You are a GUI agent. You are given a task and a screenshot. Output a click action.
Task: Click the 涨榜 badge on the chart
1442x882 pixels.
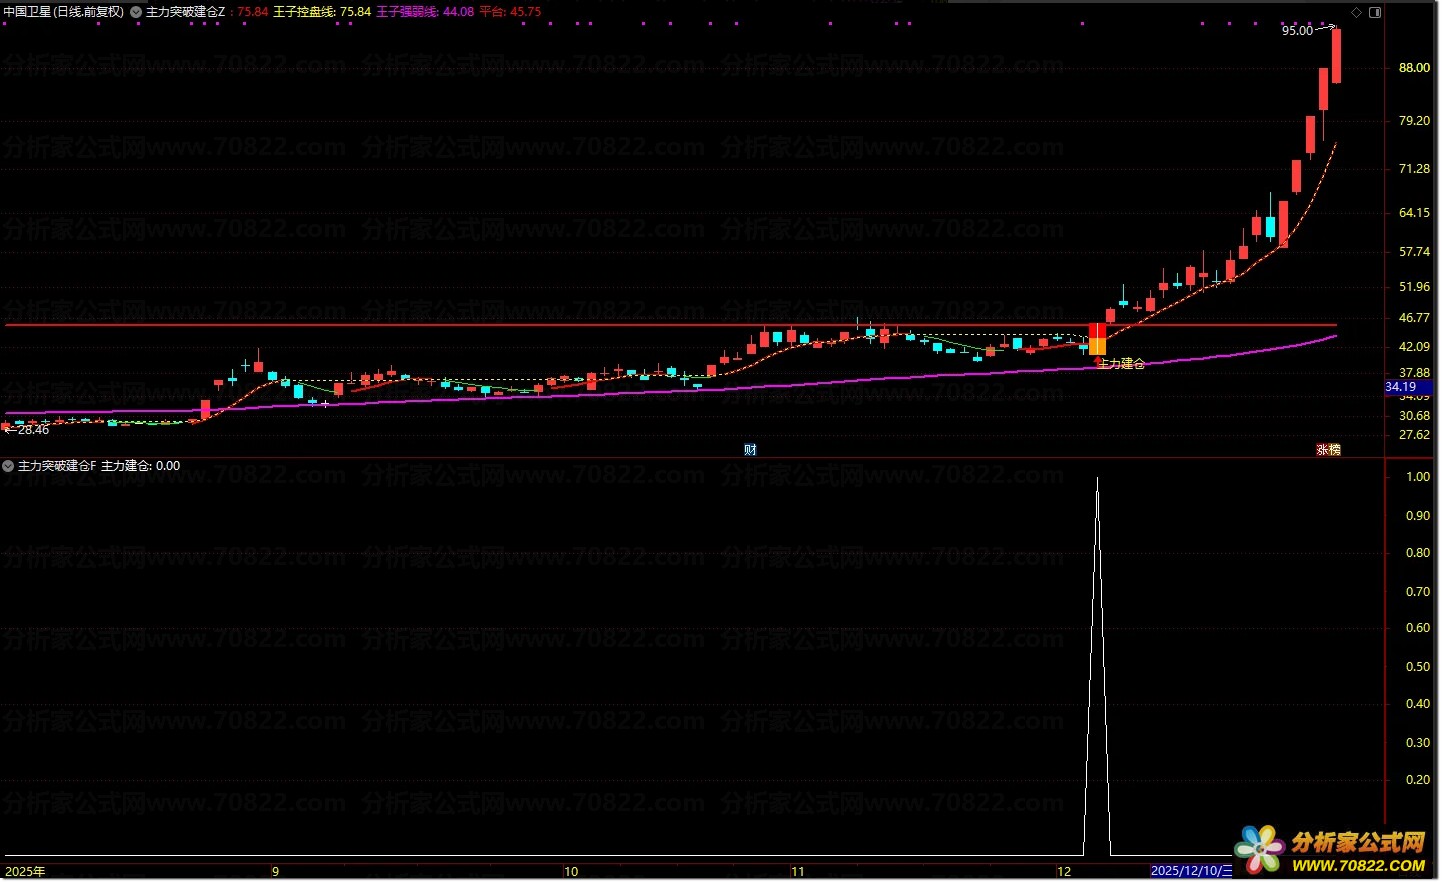click(1328, 450)
